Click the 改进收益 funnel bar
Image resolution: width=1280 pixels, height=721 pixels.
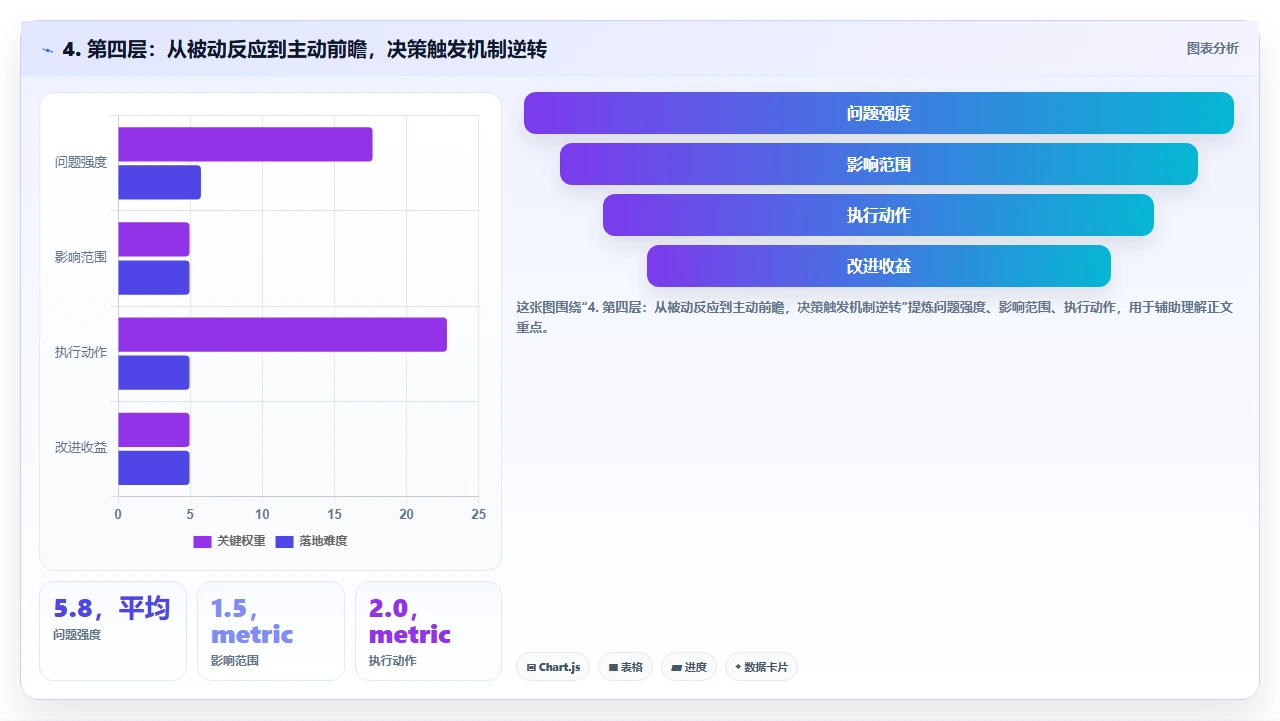point(879,266)
